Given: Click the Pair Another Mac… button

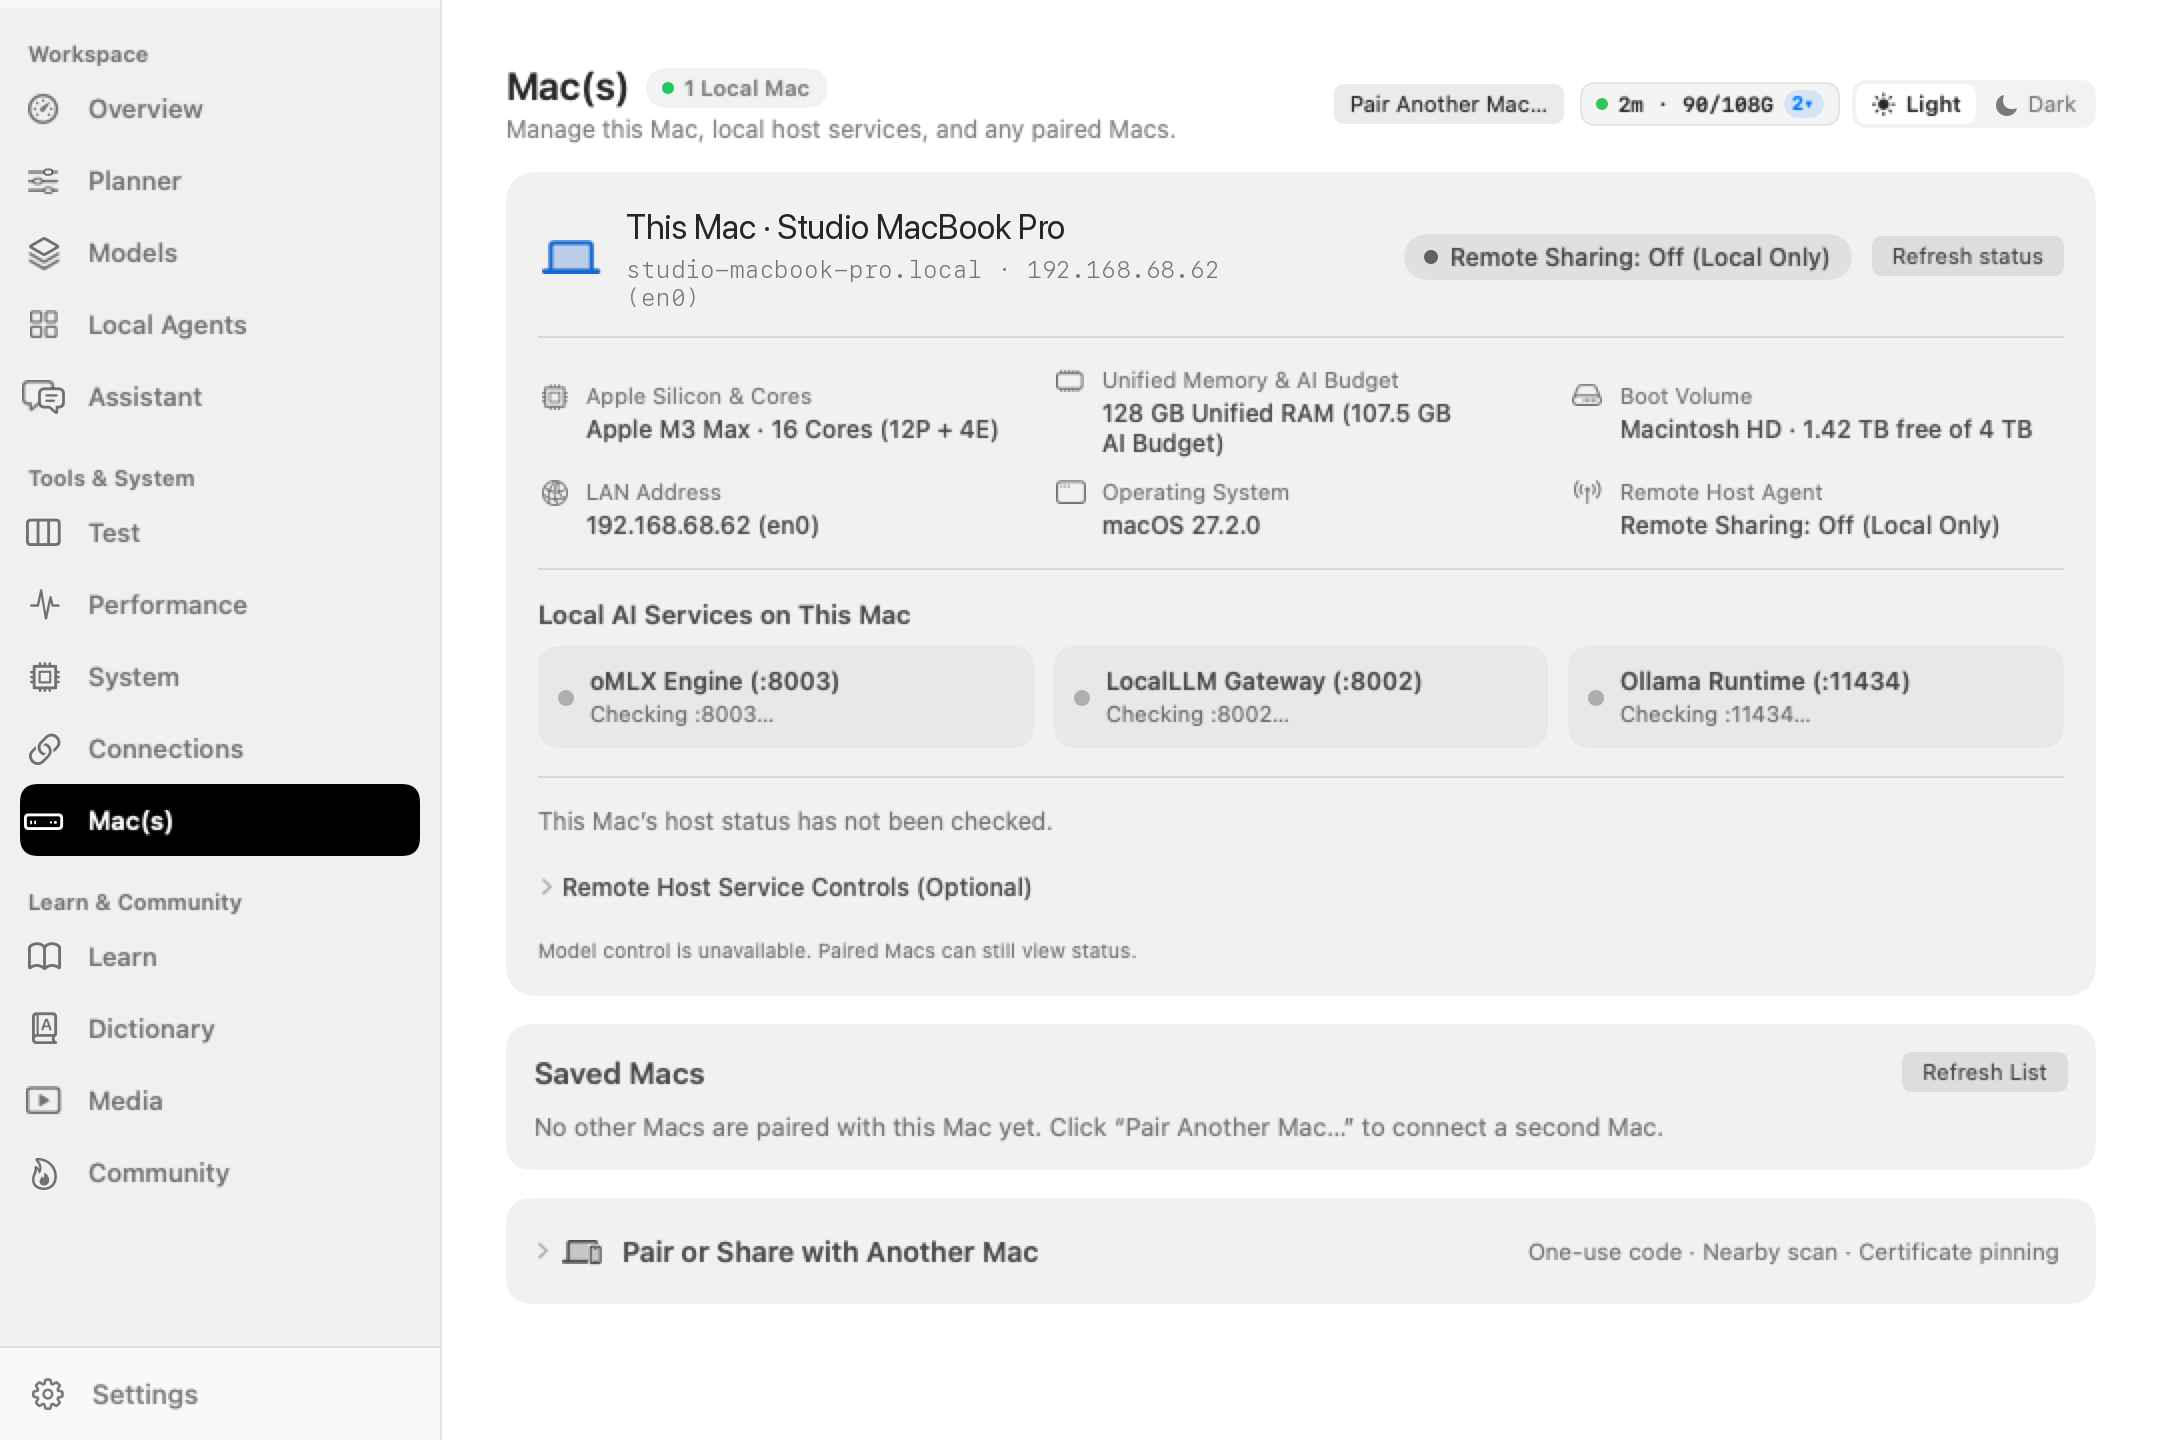Looking at the screenshot, I should 1448,104.
